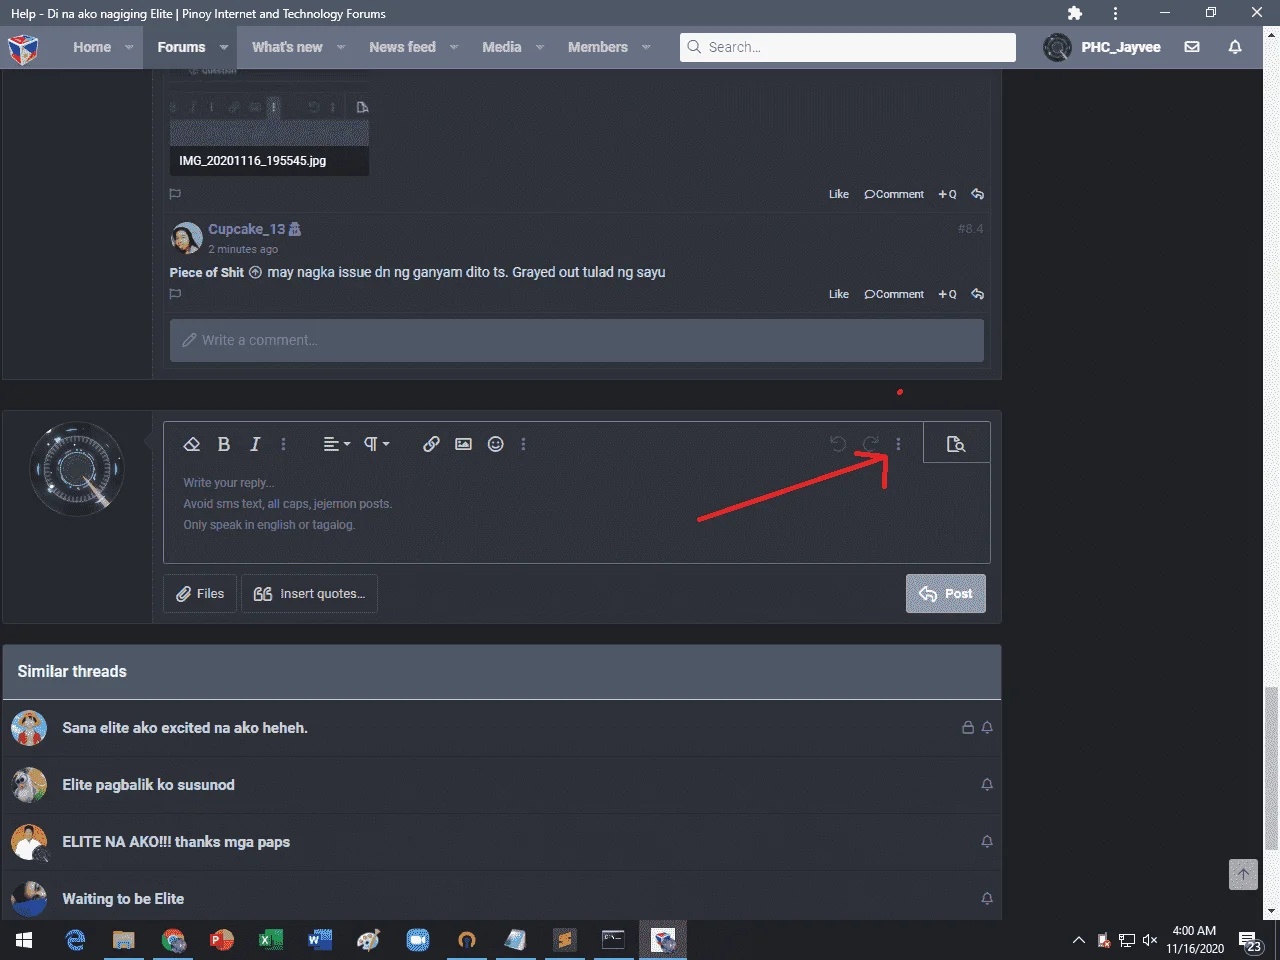Open more options beside redo icon

[x=898, y=444]
